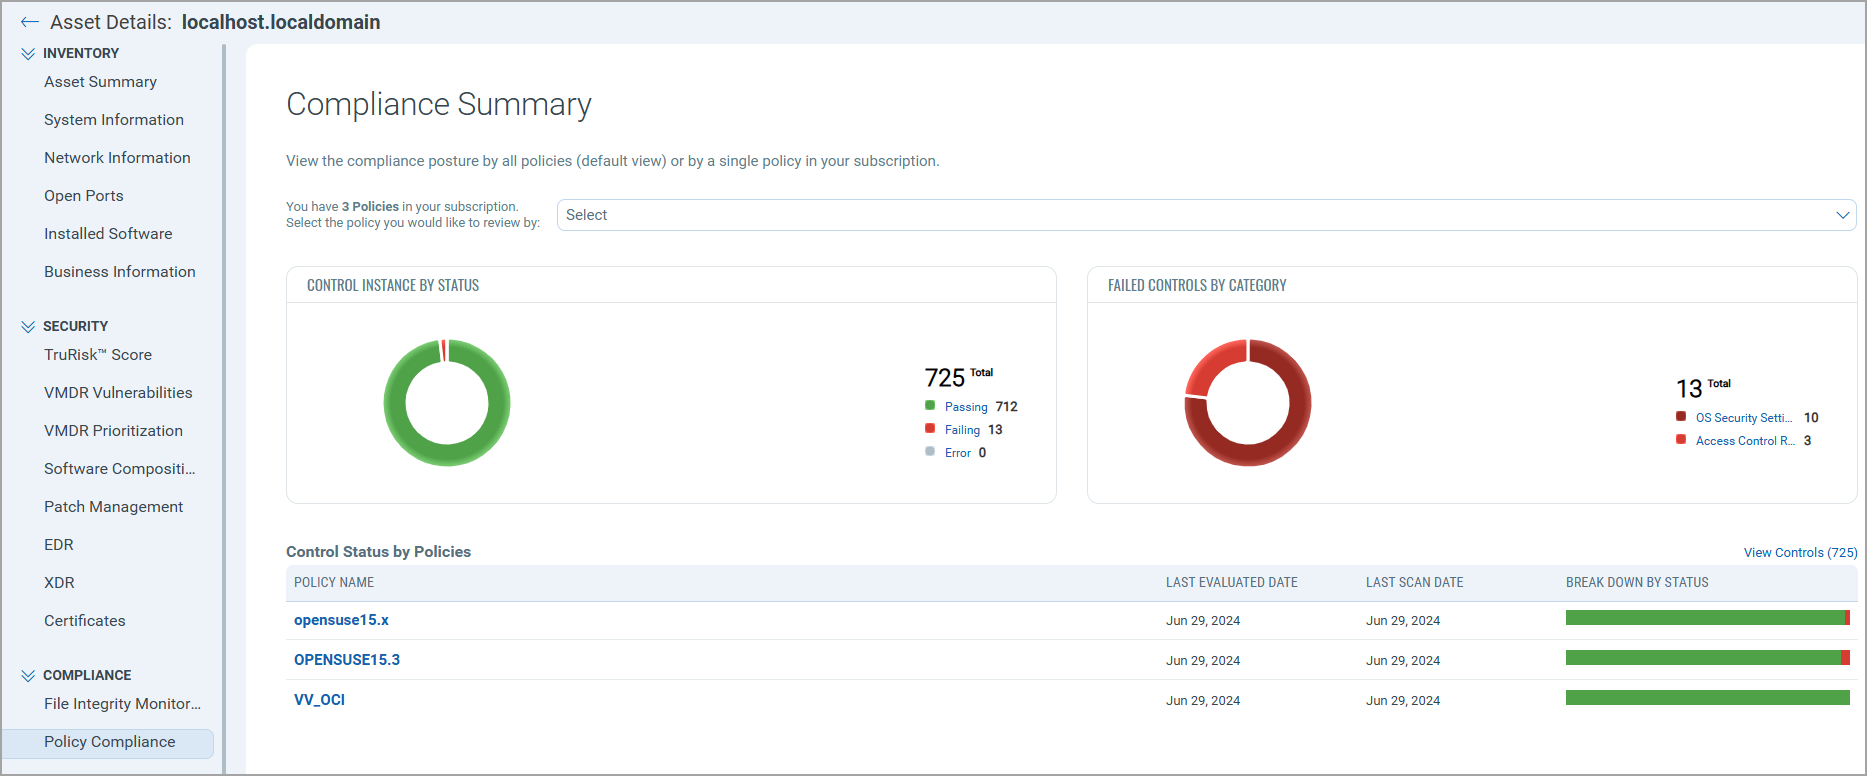Open VMDR Vulnerabilities sidebar item
Image resolution: width=1867 pixels, height=776 pixels.
point(118,393)
